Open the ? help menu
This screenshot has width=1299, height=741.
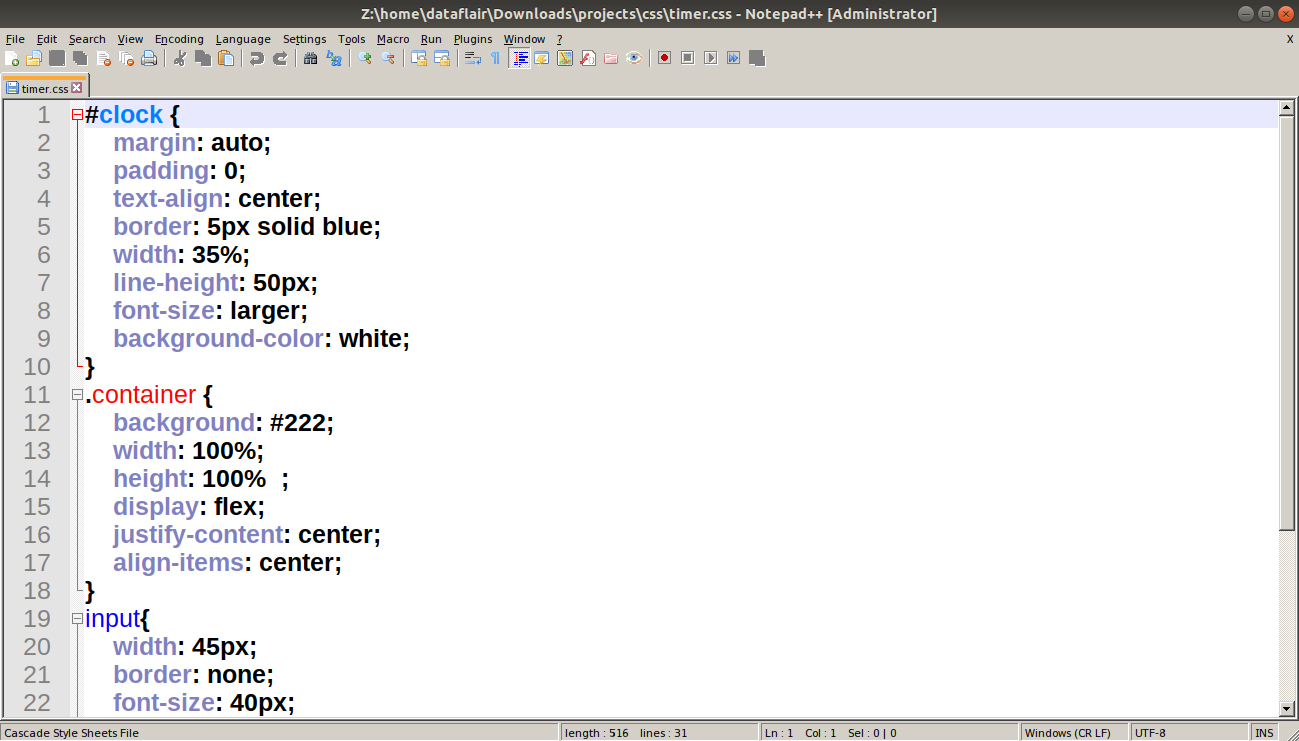pyautogui.click(x=560, y=39)
